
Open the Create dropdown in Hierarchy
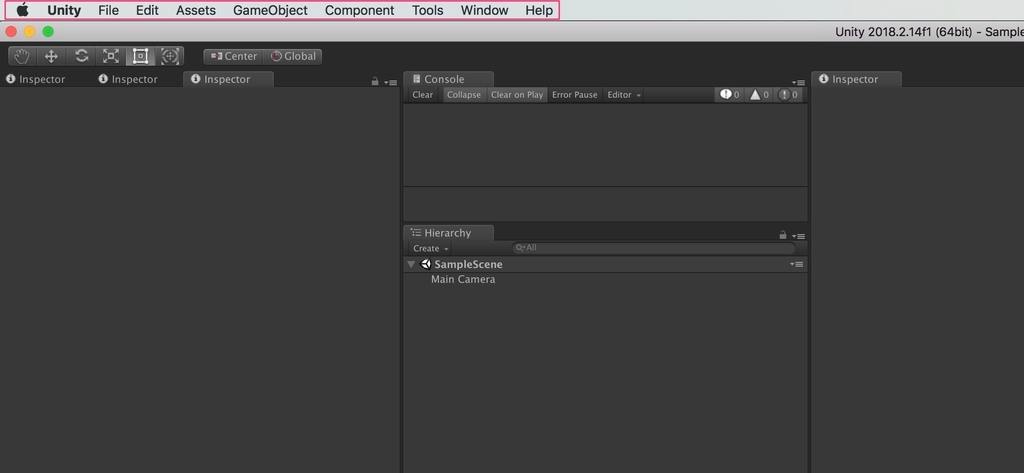(431, 248)
